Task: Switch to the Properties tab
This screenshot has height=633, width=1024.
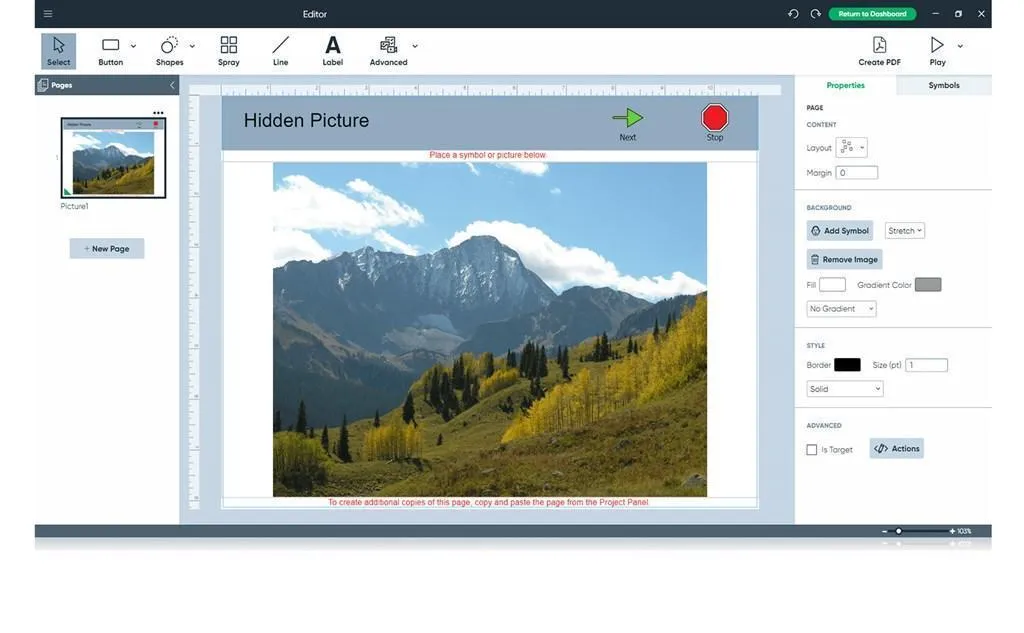Action: (x=845, y=86)
